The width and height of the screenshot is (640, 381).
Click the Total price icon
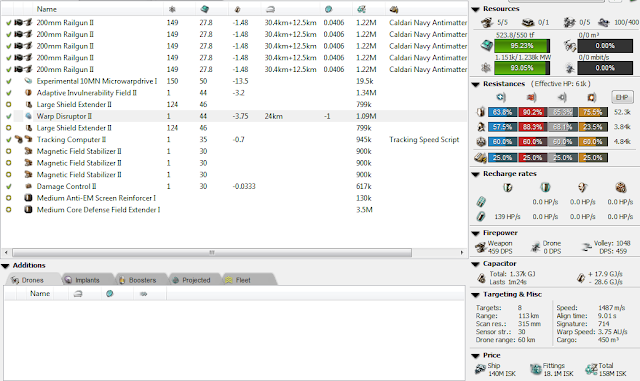coord(591,370)
